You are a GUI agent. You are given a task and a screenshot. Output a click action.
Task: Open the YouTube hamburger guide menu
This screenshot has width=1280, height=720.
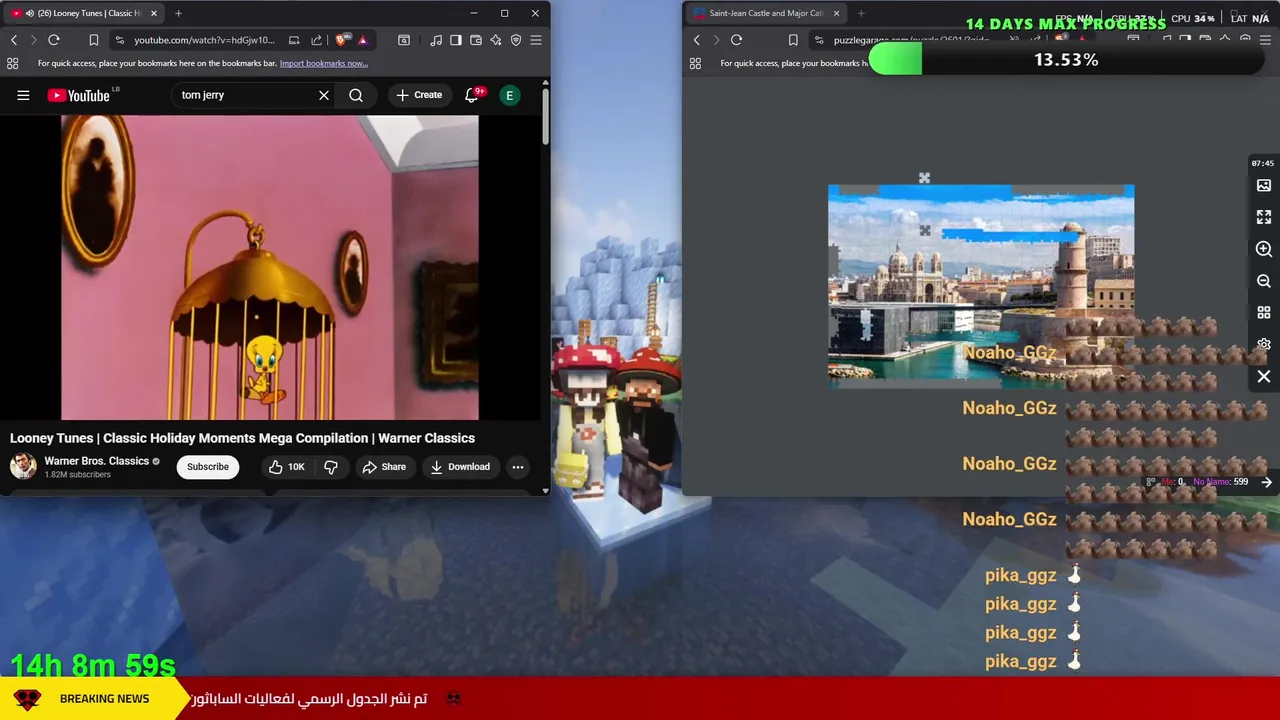coord(23,95)
